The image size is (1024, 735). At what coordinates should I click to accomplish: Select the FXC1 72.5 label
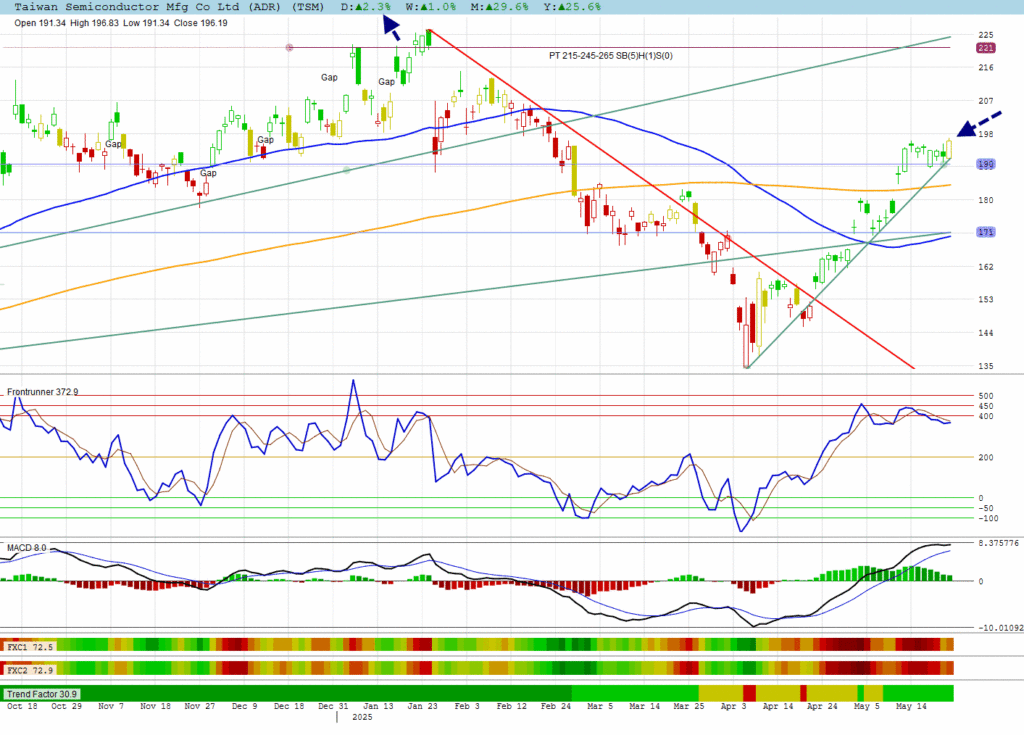[x=29, y=647]
